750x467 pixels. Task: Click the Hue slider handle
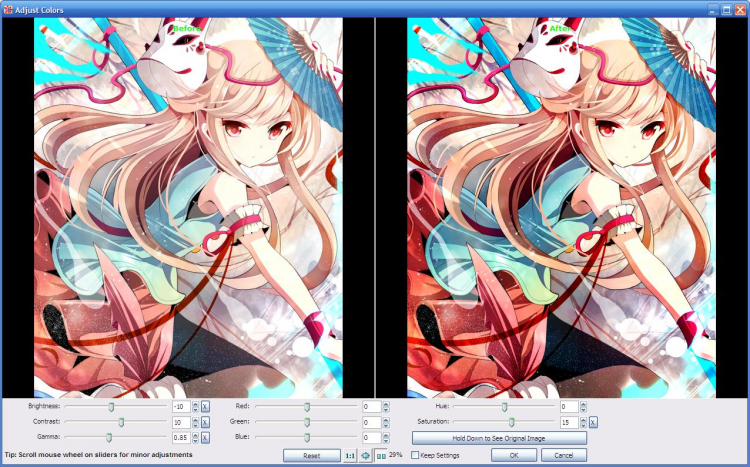(504, 407)
